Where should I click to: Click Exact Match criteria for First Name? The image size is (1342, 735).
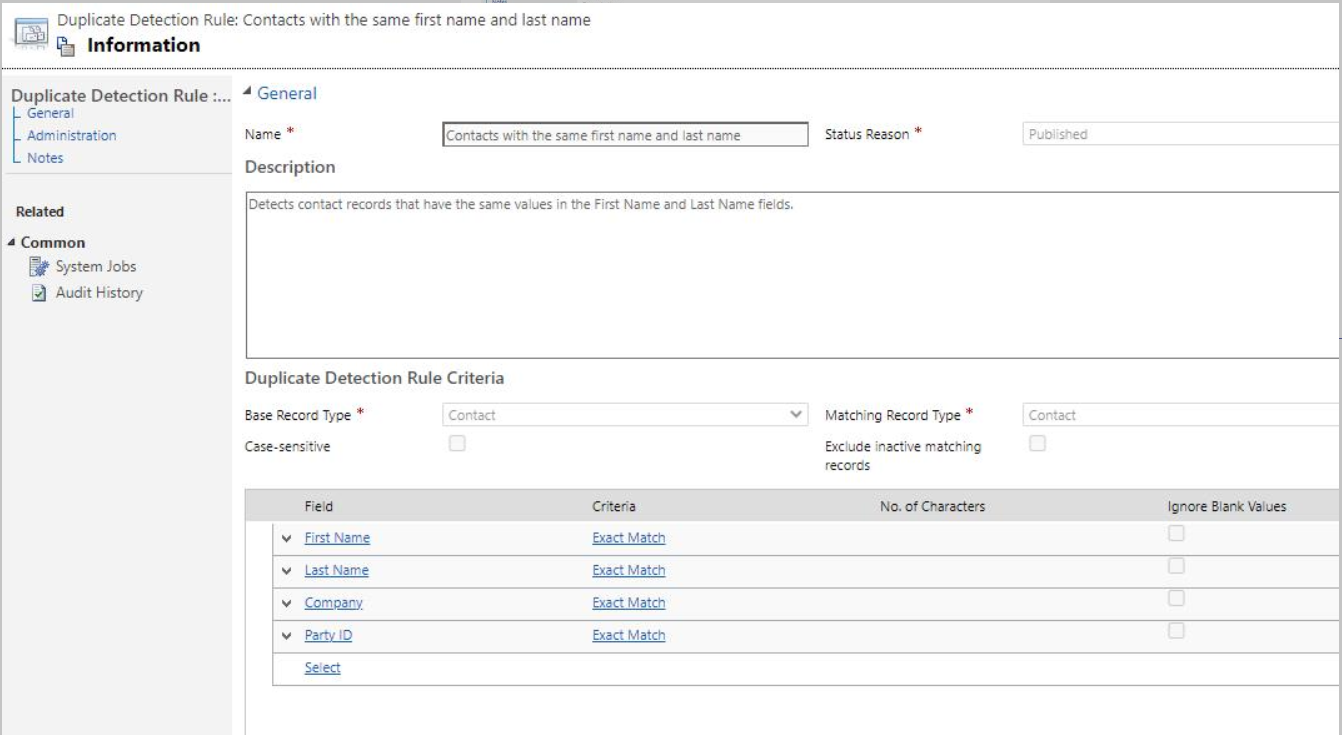click(x=628, y=538)
